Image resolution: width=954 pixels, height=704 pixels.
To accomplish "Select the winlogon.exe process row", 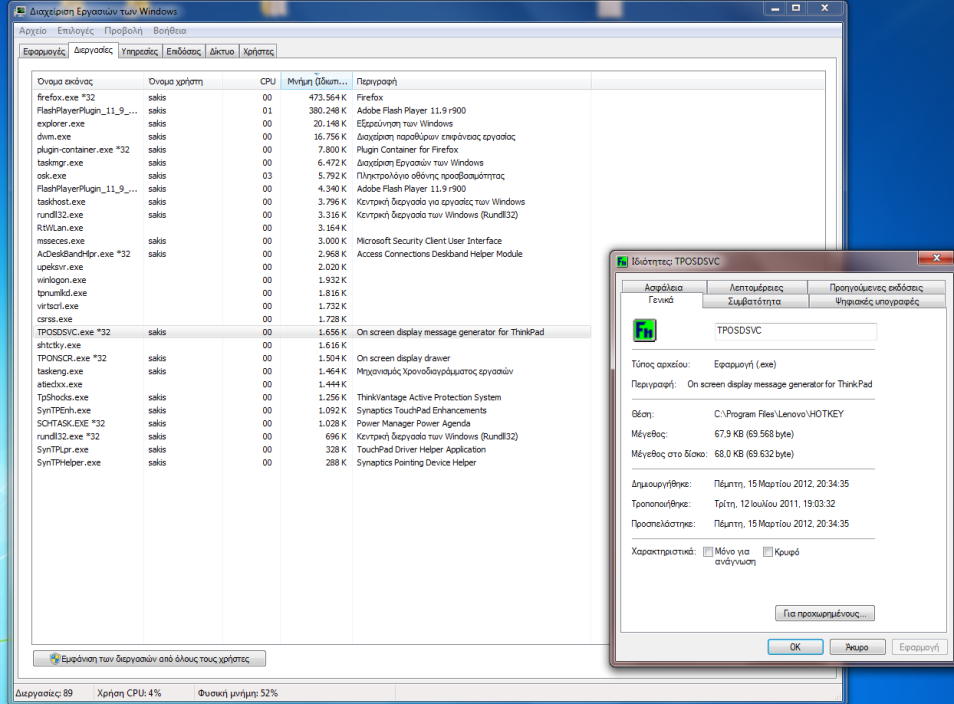I will point(312,280).
